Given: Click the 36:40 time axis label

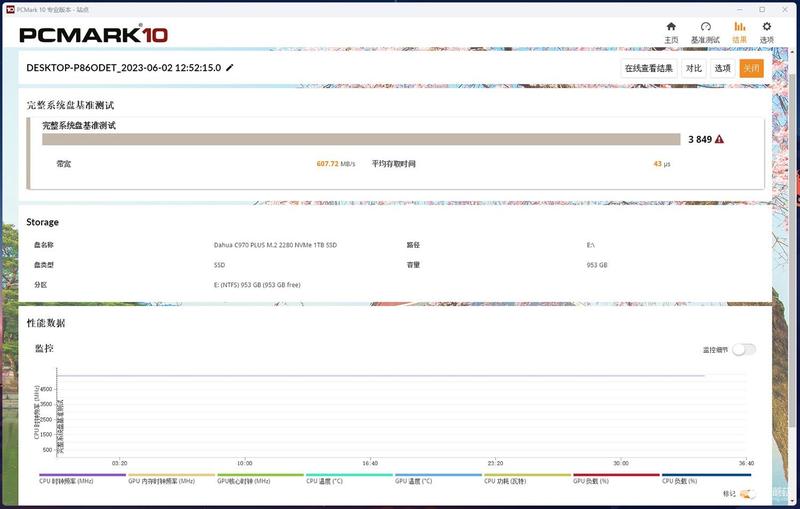Looking at the screenshot, I should point(746,463).
